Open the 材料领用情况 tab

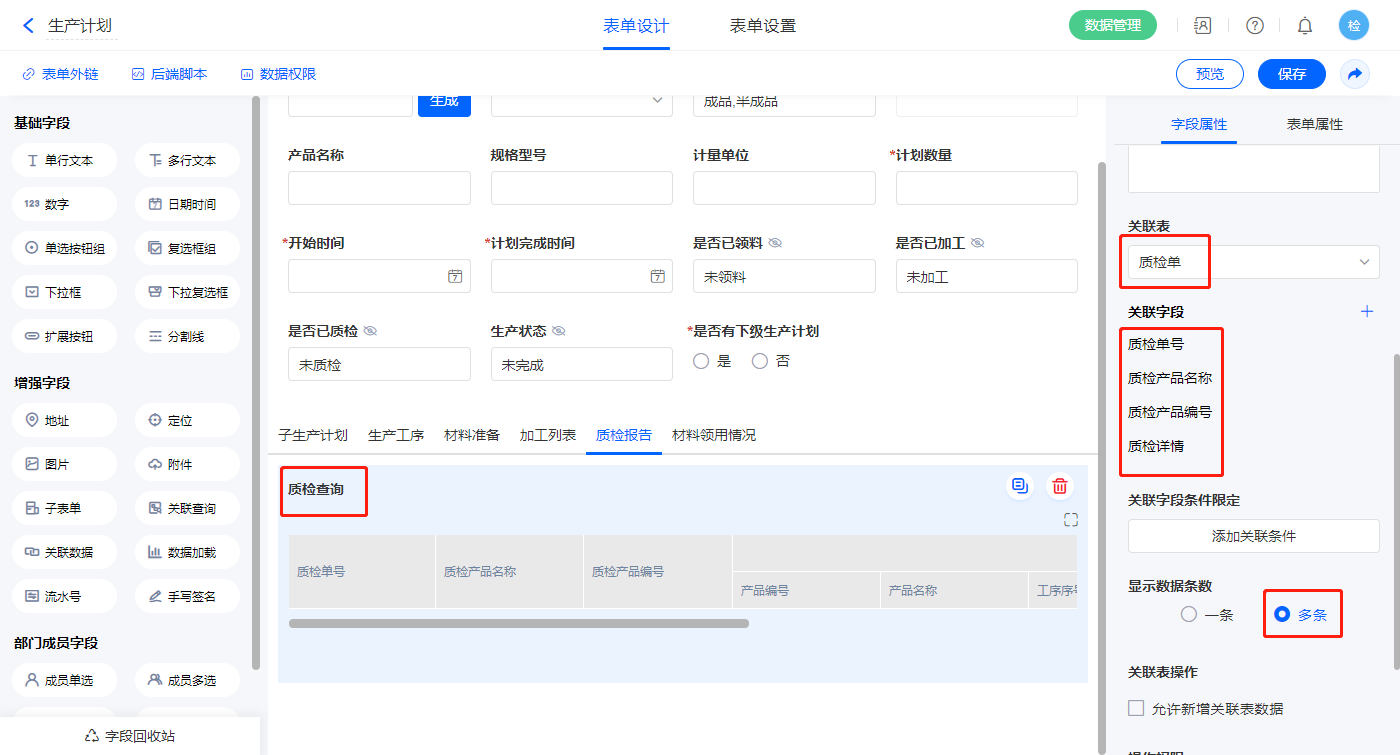click(x=714, y=435)
